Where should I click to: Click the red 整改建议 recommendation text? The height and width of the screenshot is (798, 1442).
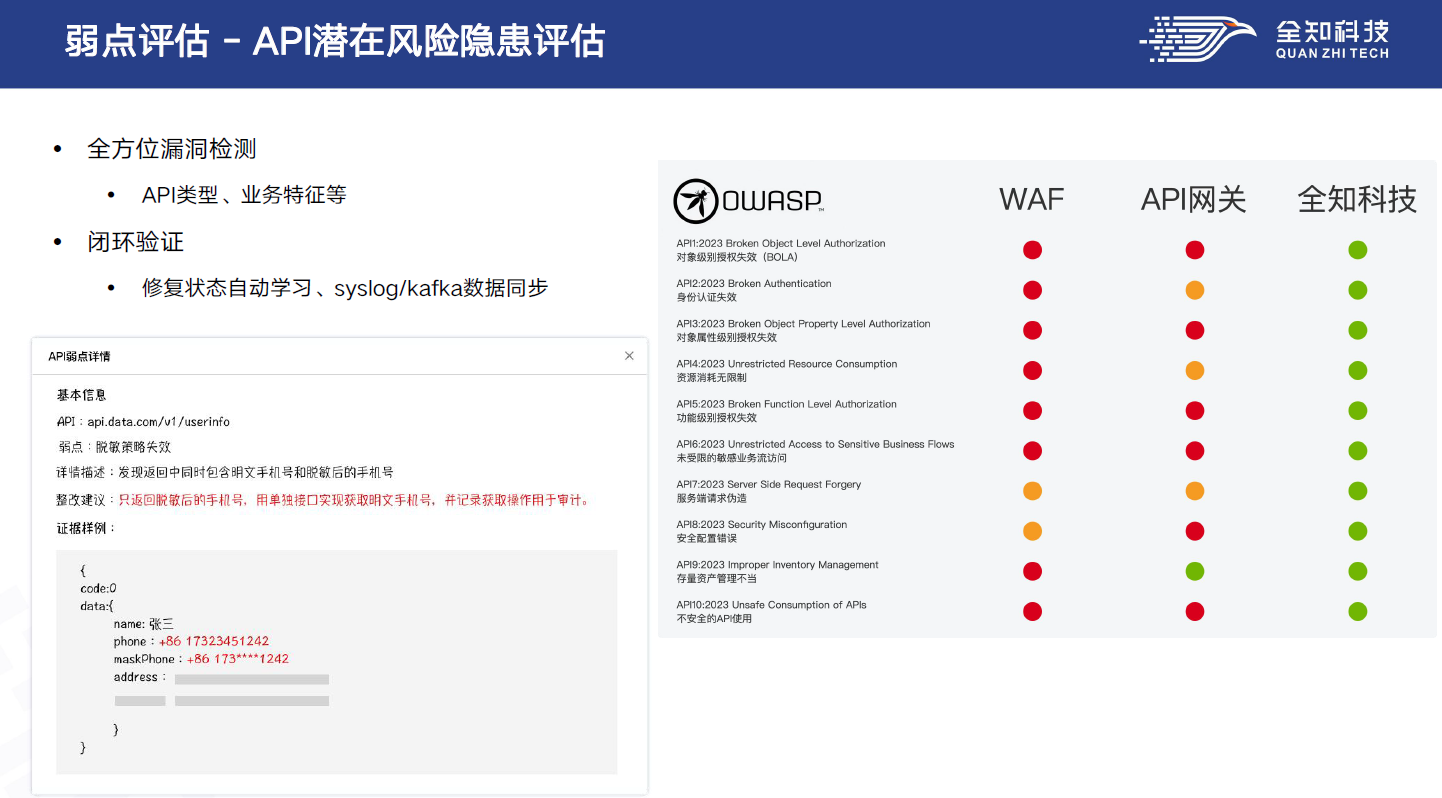coord(354,500)
